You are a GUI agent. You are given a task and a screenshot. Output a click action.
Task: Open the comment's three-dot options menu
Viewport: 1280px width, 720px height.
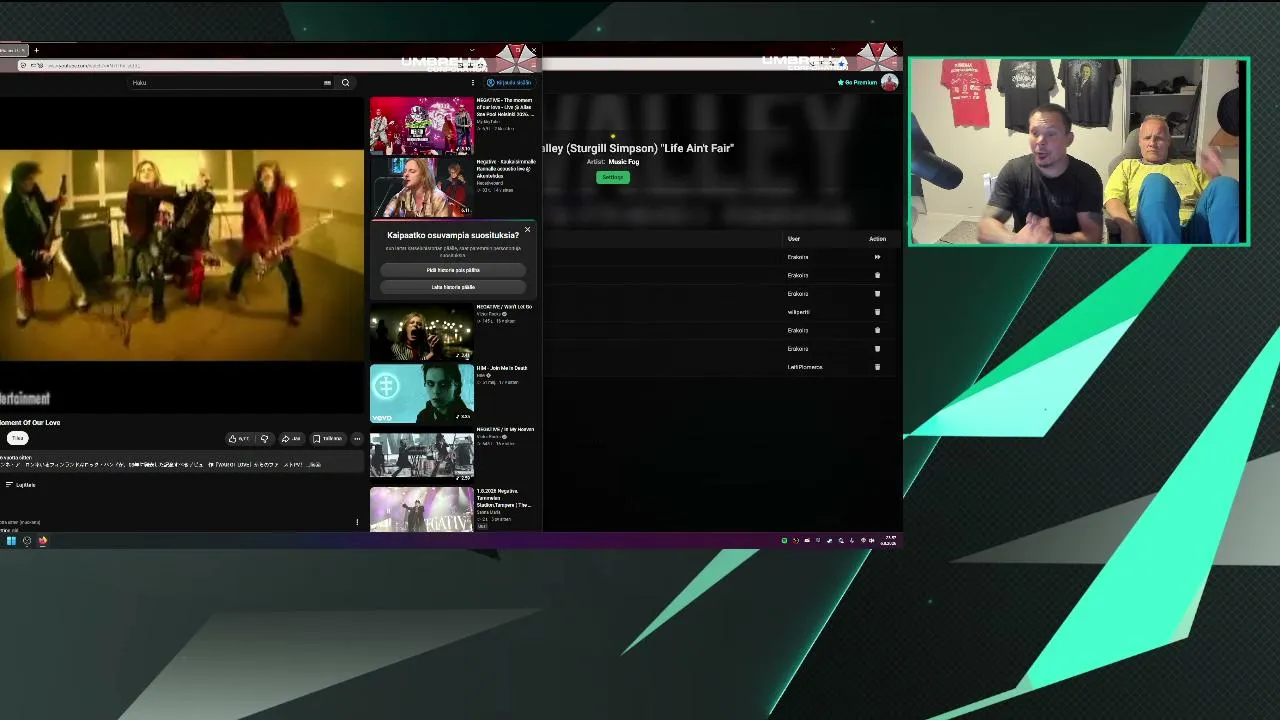[x=357, y=521]
